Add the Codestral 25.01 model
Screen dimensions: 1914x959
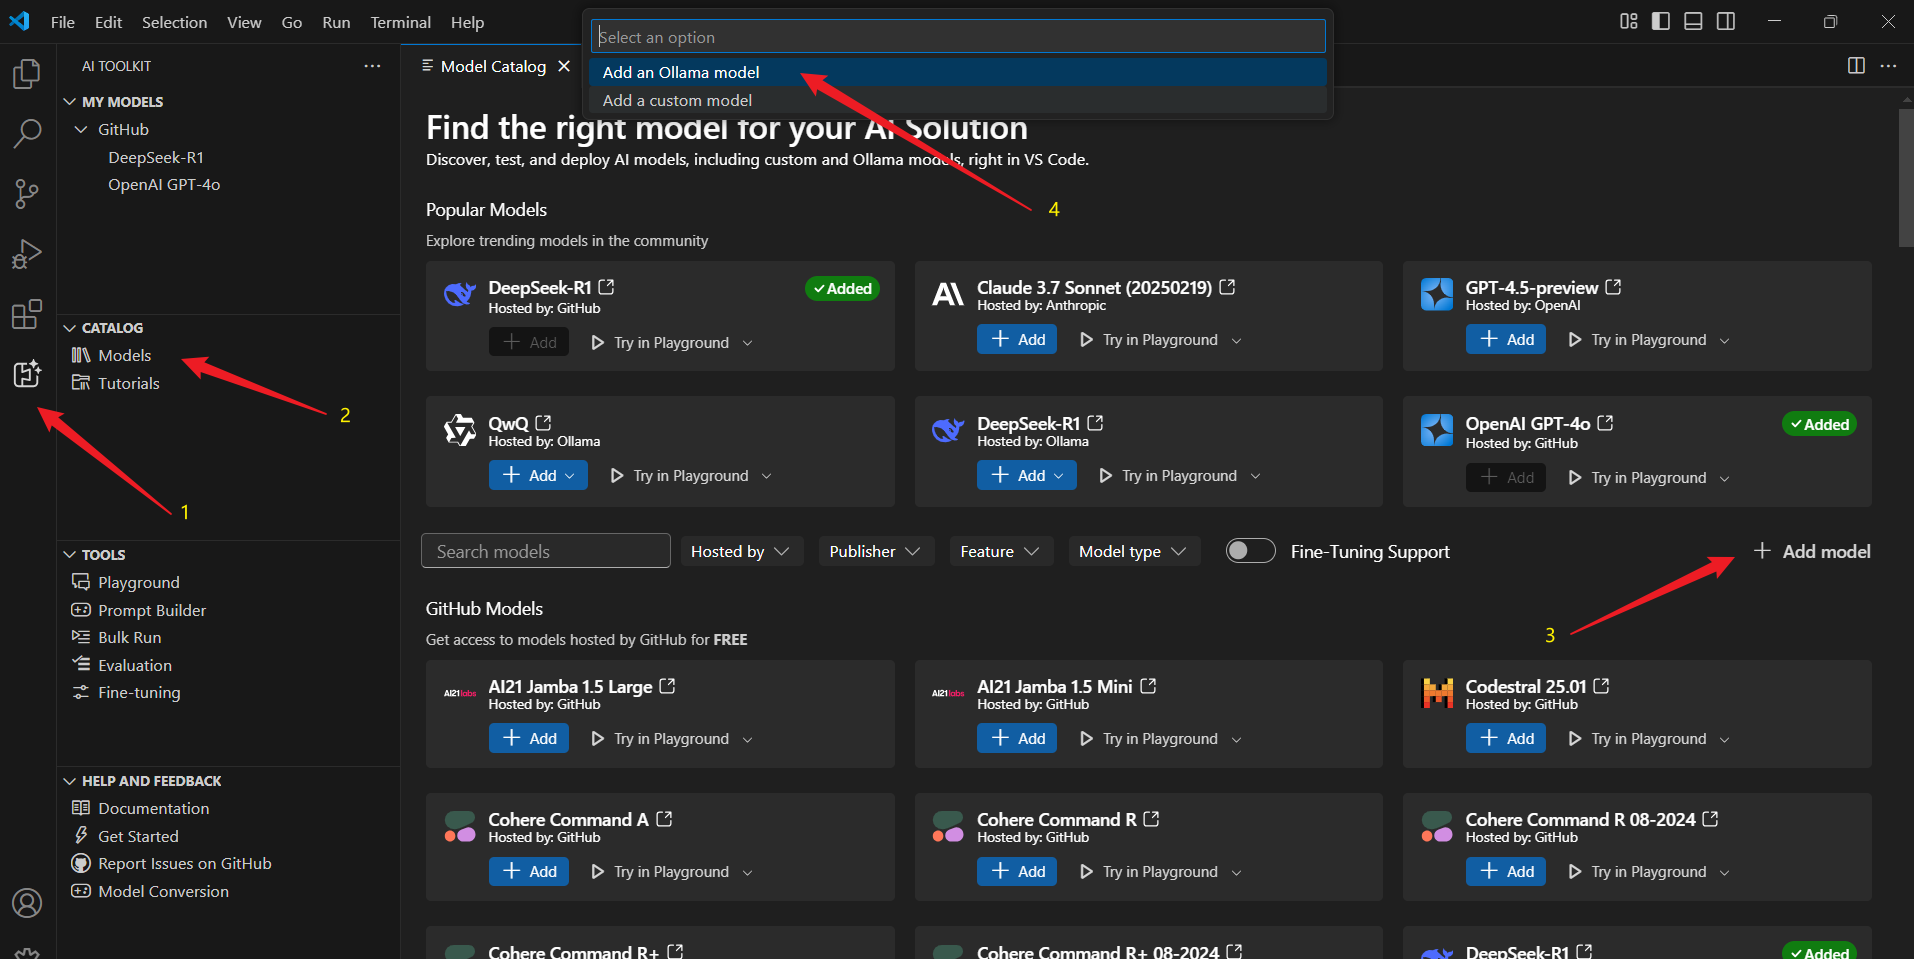pyautogui.click(x=1505, y=738)
